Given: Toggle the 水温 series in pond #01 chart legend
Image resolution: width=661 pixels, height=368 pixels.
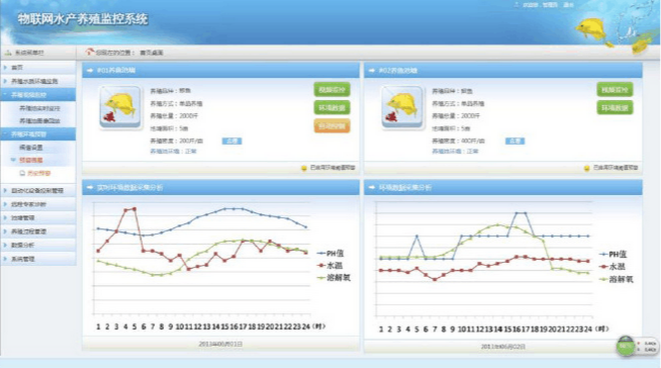Looking at the screenshot, I should [330, 266].
